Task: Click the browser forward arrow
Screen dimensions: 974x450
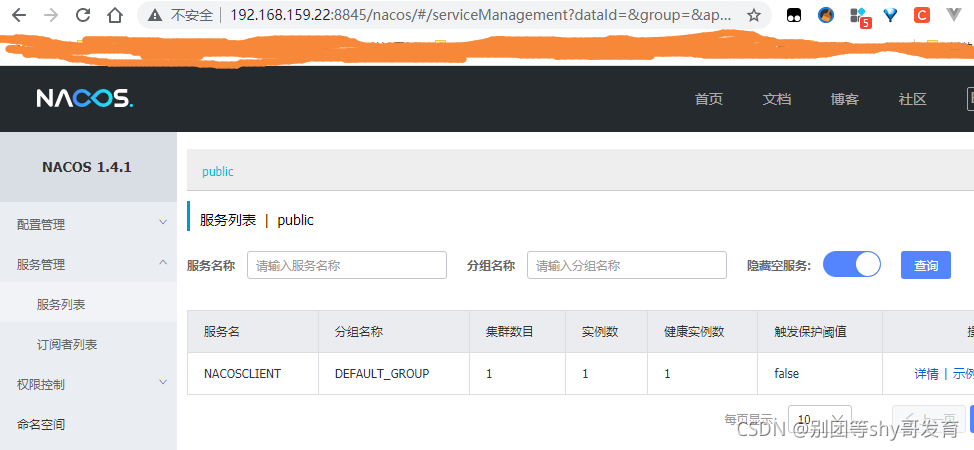Action: [51, 15]
